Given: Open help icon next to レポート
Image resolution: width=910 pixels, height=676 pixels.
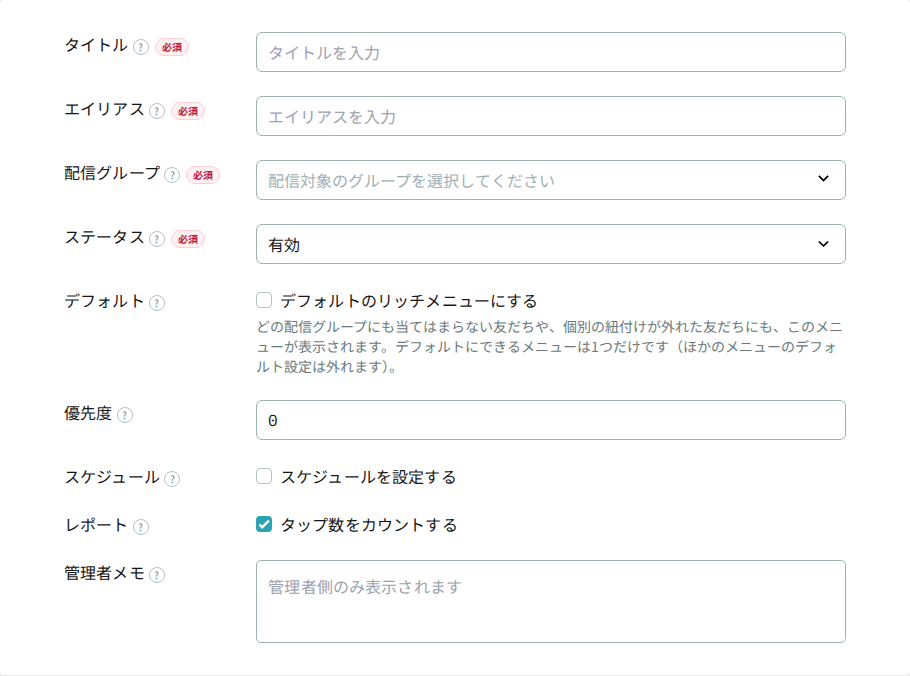Looking at the screenshot, I should [141, 527].
